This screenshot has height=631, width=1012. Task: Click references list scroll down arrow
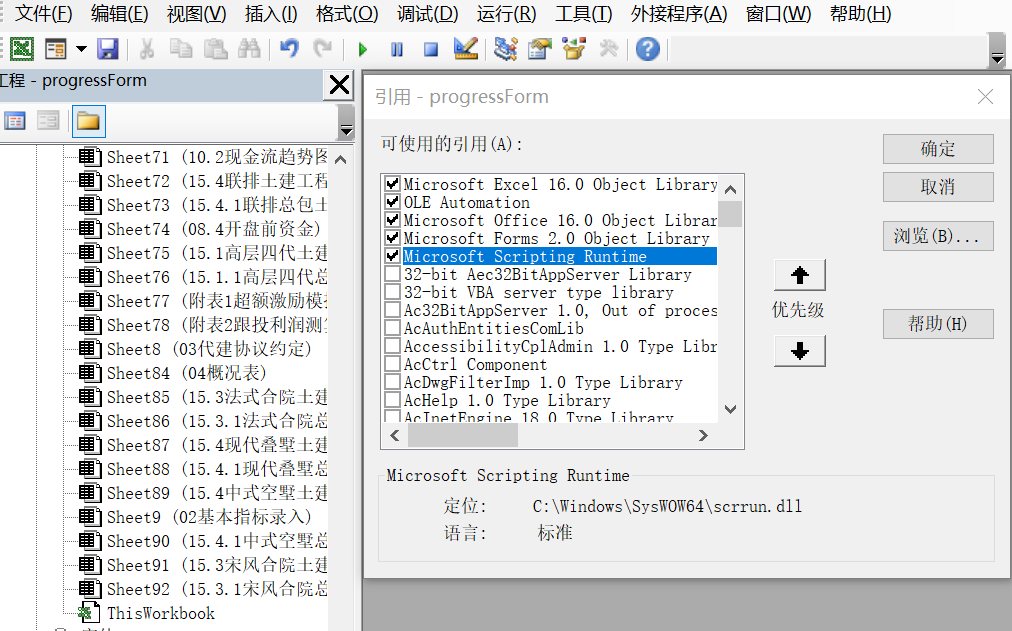click(731, 409)
